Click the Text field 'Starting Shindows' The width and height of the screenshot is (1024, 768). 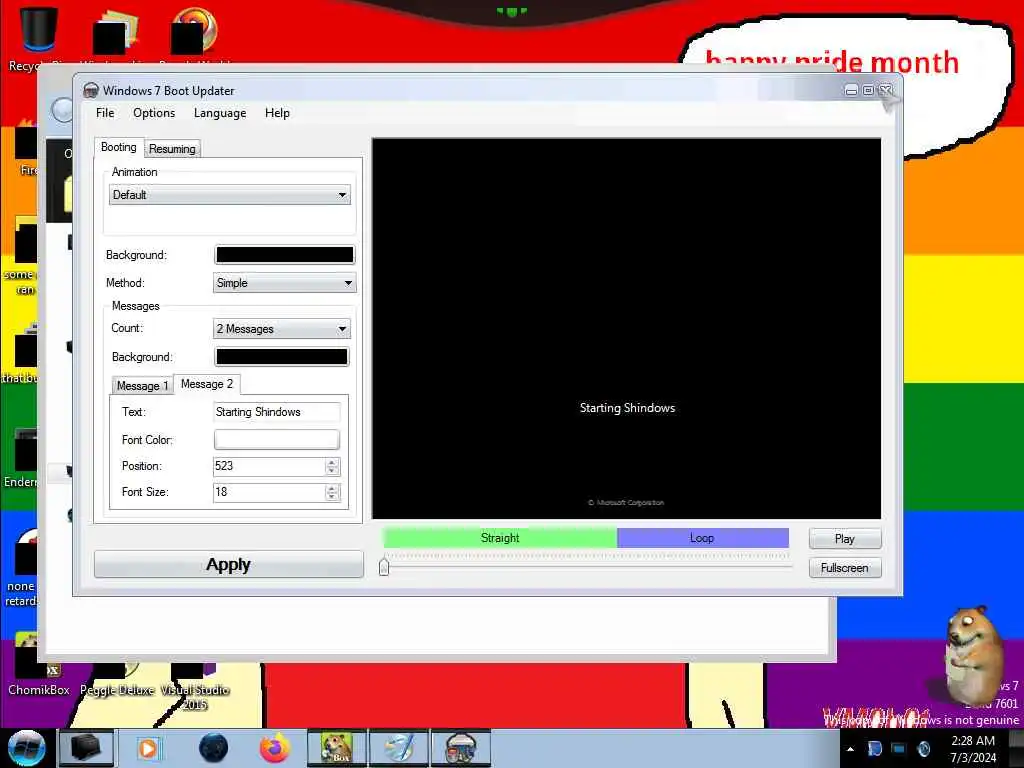pos(277,412)
